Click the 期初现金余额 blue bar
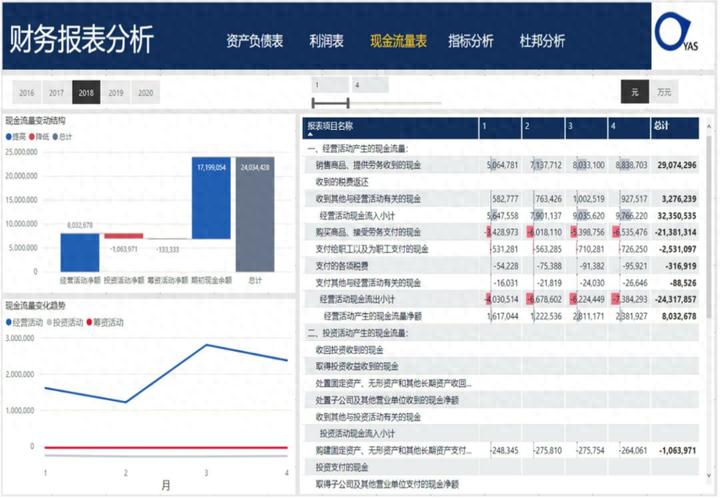720x499 pixels. click(x=211, y=198)
